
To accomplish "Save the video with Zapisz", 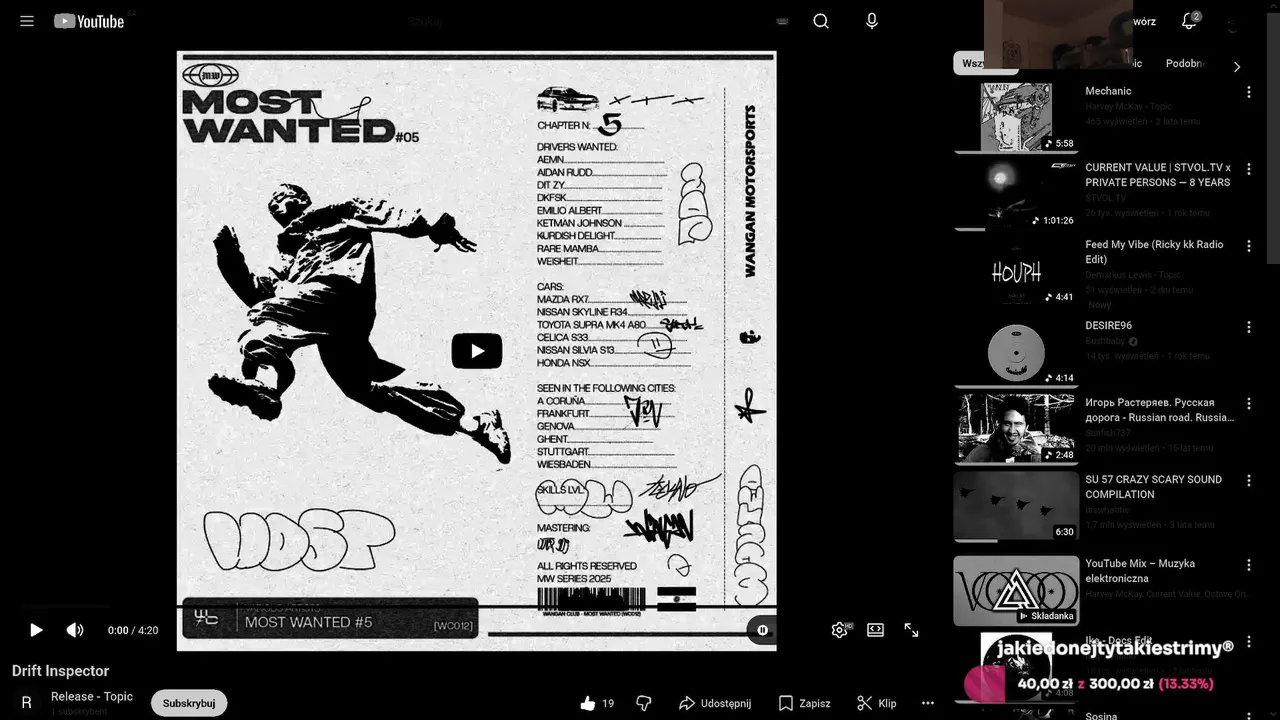I will [x=805, y=703].
